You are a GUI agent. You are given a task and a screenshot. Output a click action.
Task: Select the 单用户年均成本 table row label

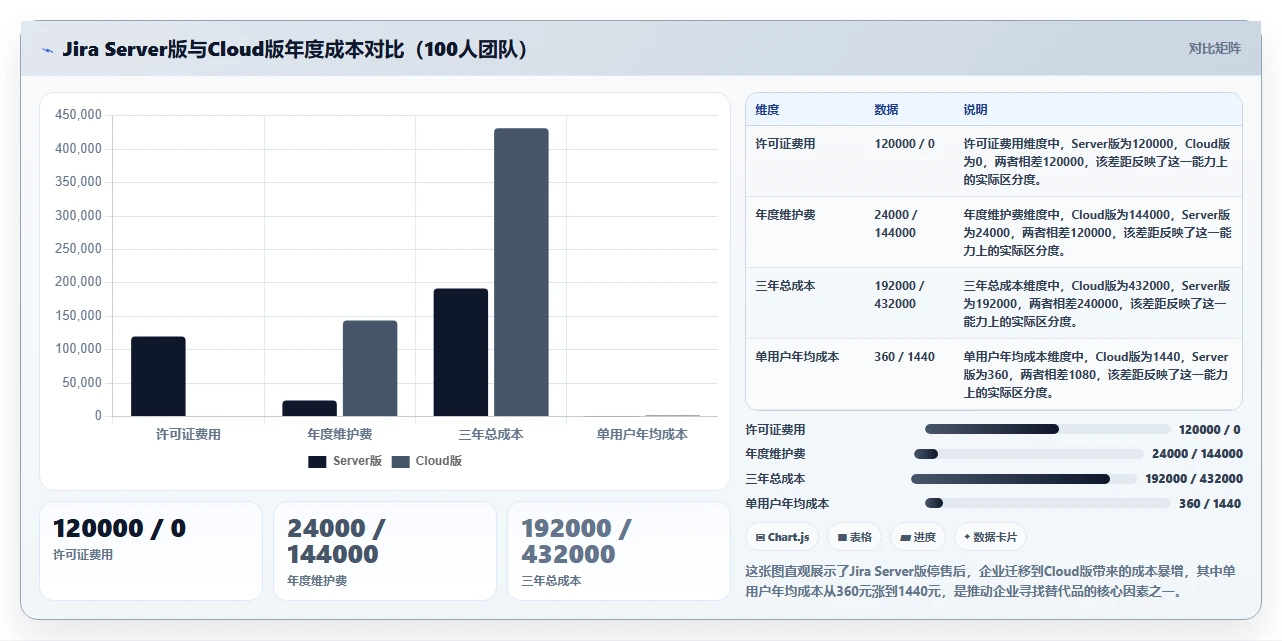(x=797, y=357)
